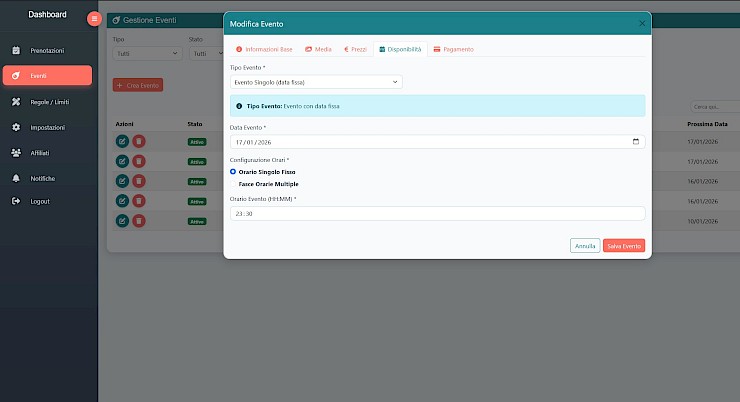Open Impostazioni in the sidebar
The image size is (740, 402).
tap(47, 127)
